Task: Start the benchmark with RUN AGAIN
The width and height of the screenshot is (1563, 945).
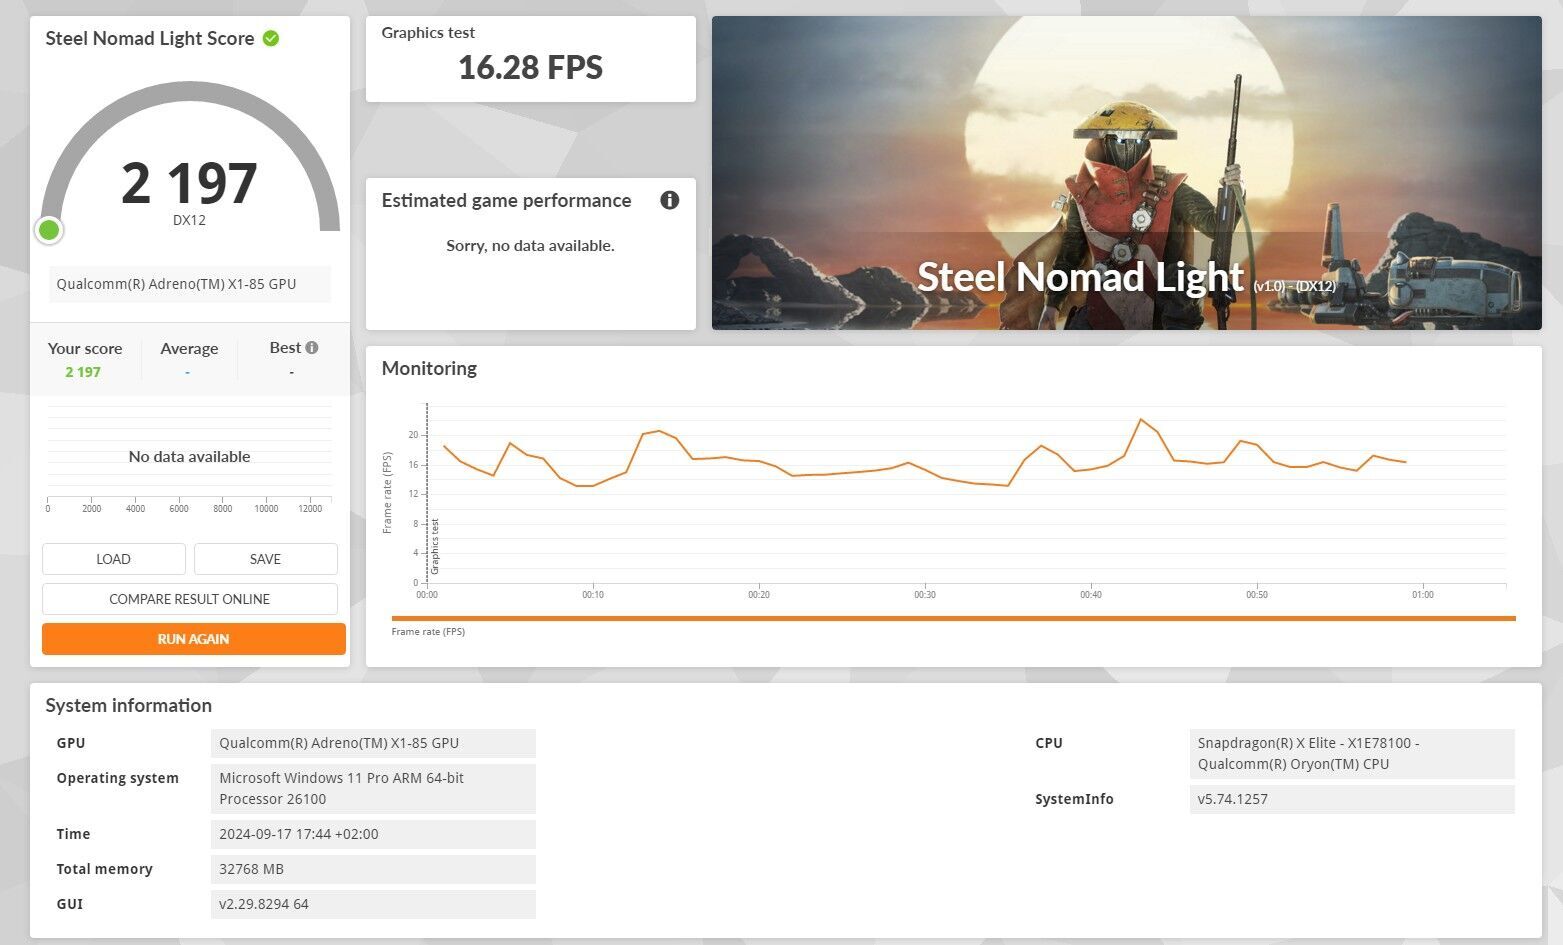Action: coord(193,639)
